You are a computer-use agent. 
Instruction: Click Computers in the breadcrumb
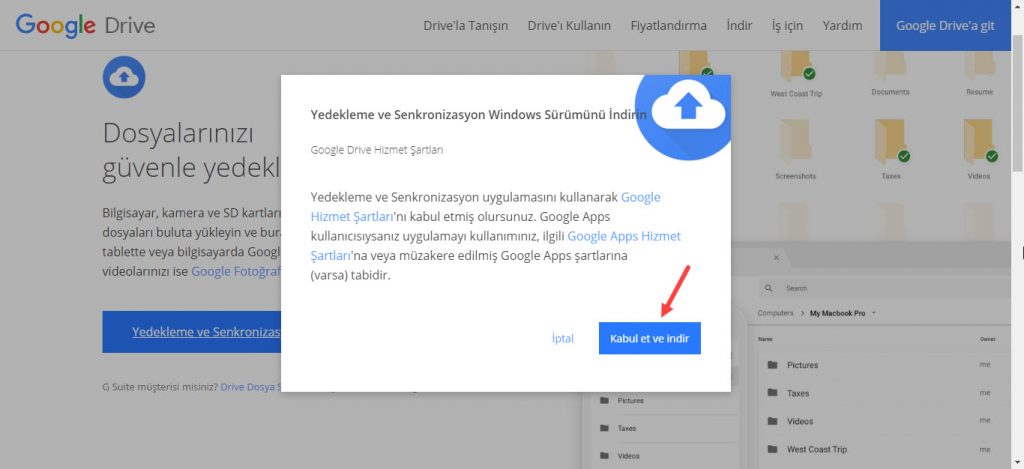click(775, 313)
